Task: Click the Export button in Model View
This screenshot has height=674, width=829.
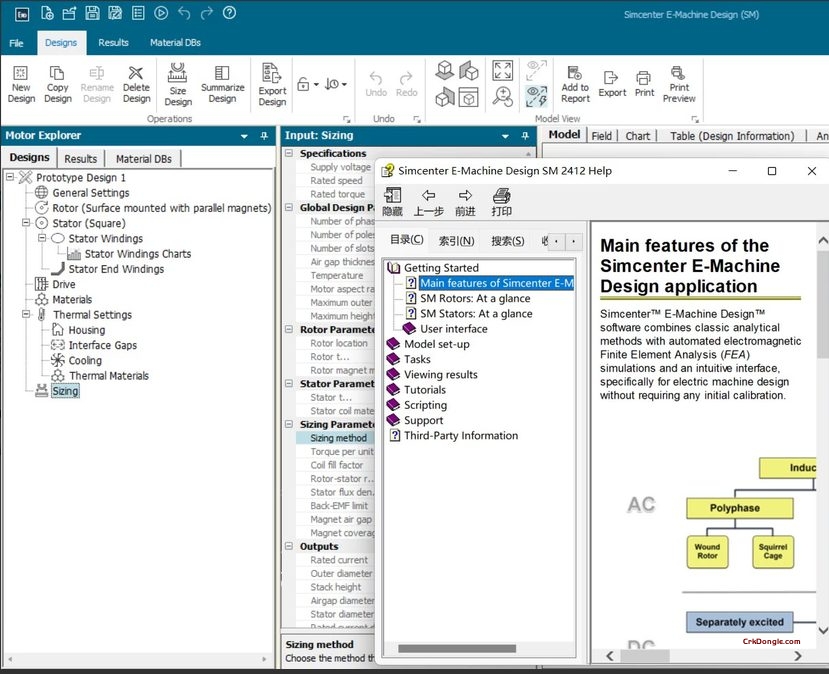Action: click(x=612, y=85)
